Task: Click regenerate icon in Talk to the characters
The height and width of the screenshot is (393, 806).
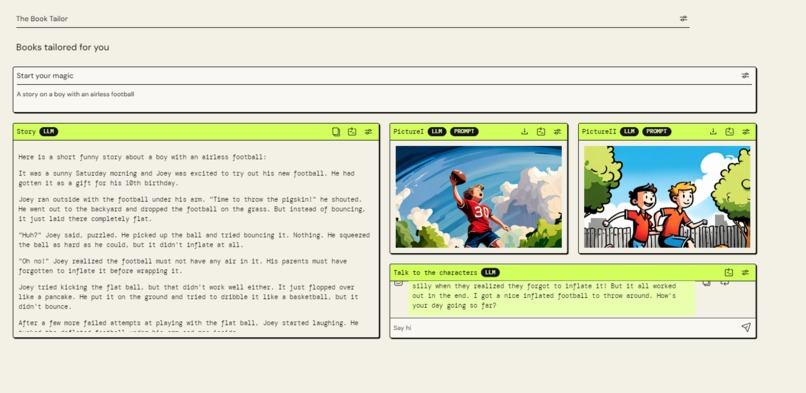Action: [728, 272]
